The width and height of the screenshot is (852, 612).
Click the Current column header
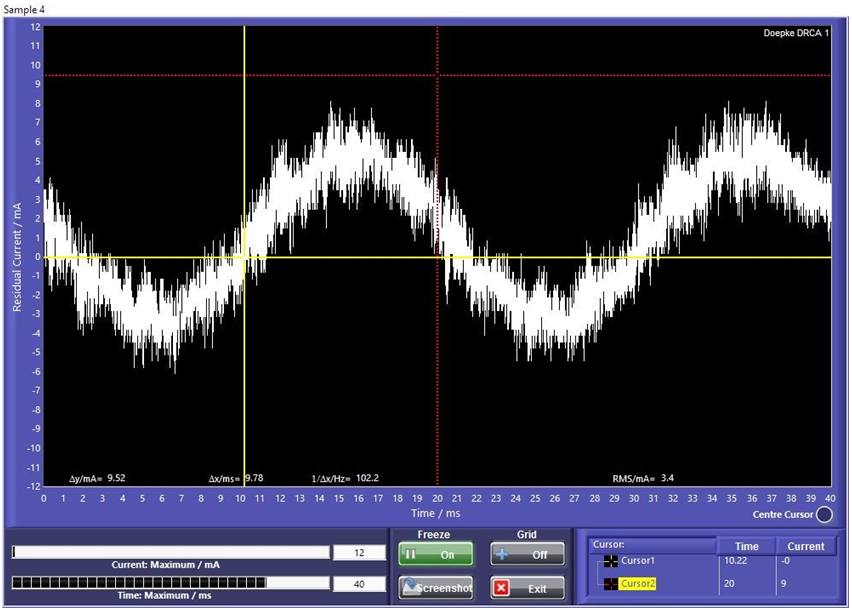[805, 546]
